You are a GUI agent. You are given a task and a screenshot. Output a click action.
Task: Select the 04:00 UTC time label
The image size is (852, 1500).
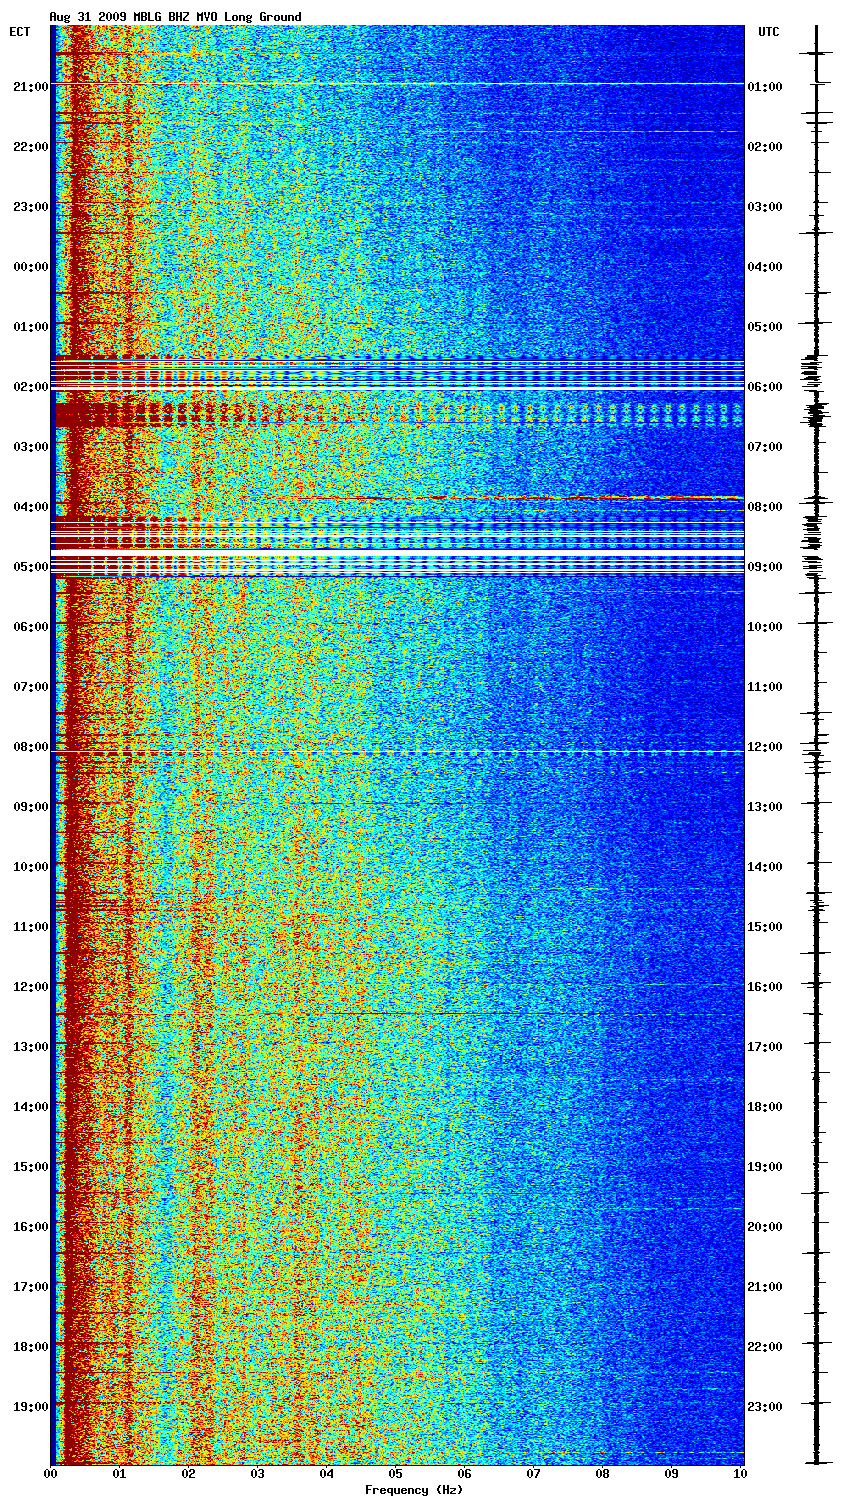pyautogui.click(x=764, y=267)
